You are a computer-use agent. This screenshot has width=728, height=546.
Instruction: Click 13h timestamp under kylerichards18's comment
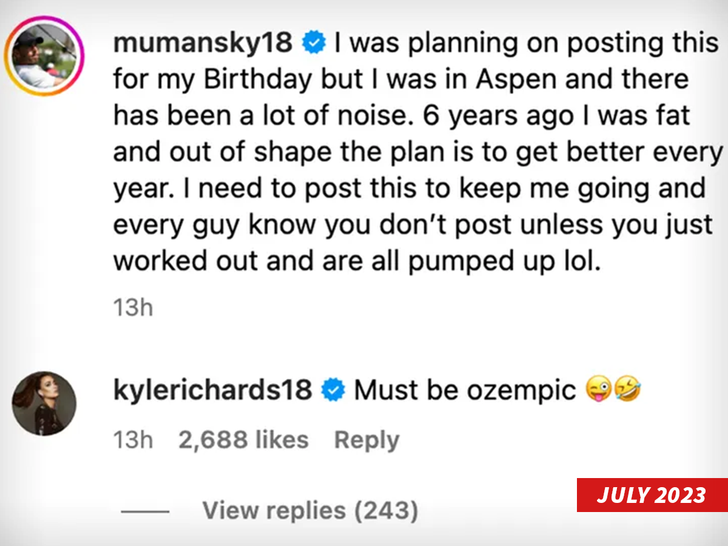(132, 440)
